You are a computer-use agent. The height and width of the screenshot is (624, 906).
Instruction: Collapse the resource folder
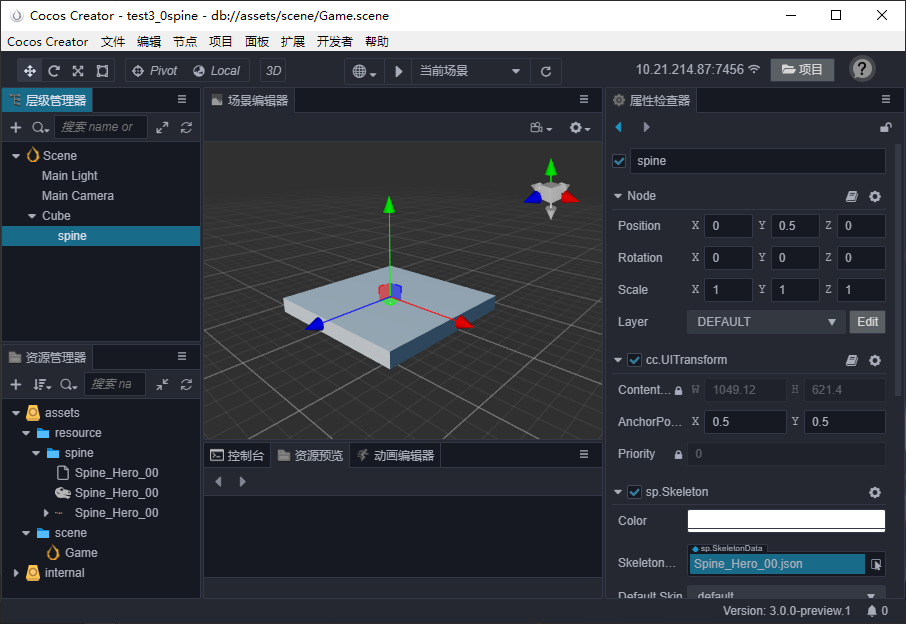click(x=26, y=433)
